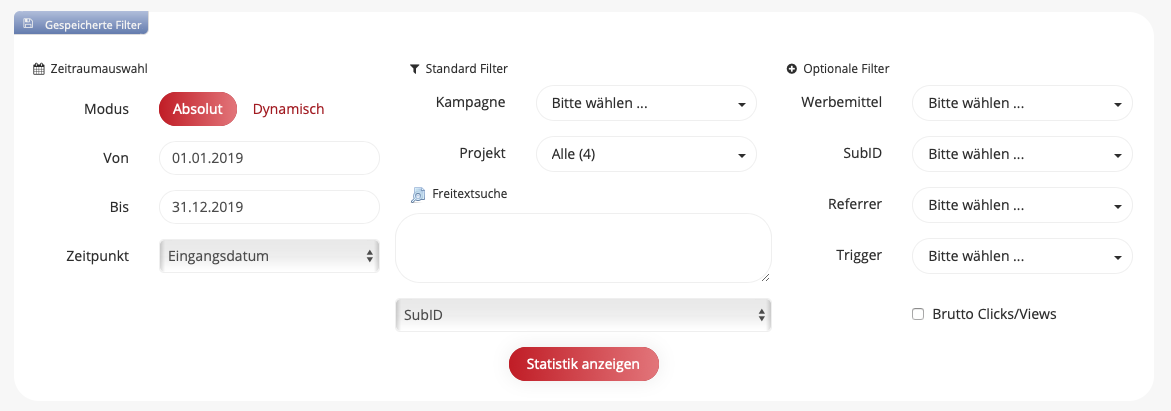Enable the Brutto Clicks/Views checkbox

(918, 314)
